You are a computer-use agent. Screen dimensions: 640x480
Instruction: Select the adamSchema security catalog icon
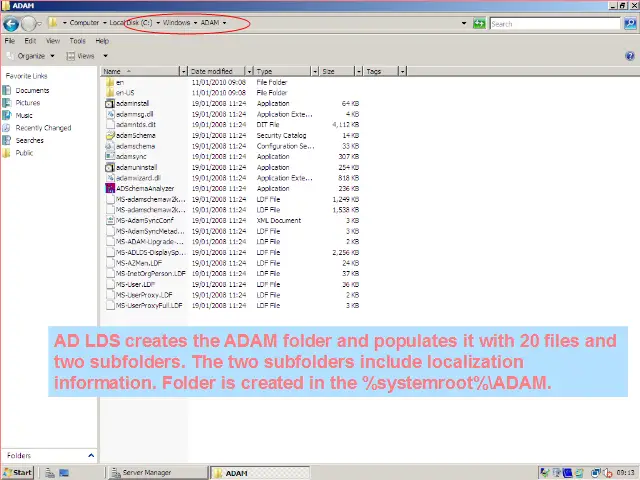coord(110,136)
